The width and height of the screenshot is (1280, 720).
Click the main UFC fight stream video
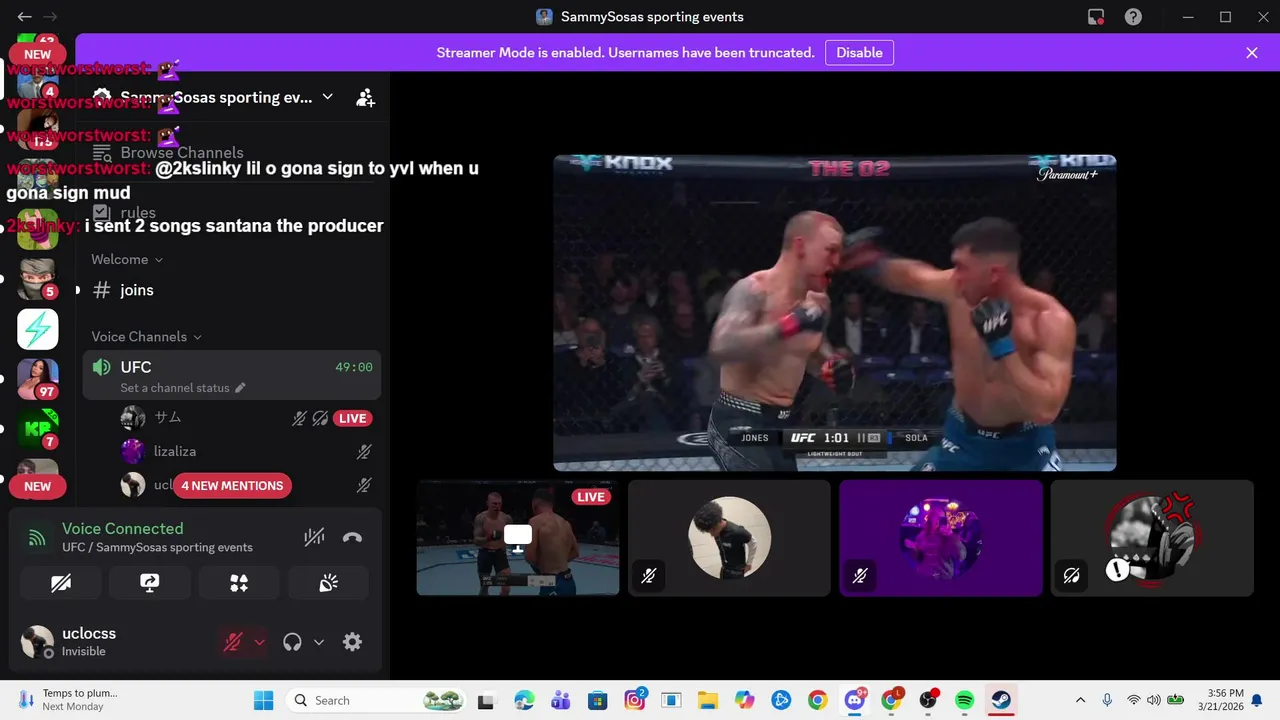[835, 312]
